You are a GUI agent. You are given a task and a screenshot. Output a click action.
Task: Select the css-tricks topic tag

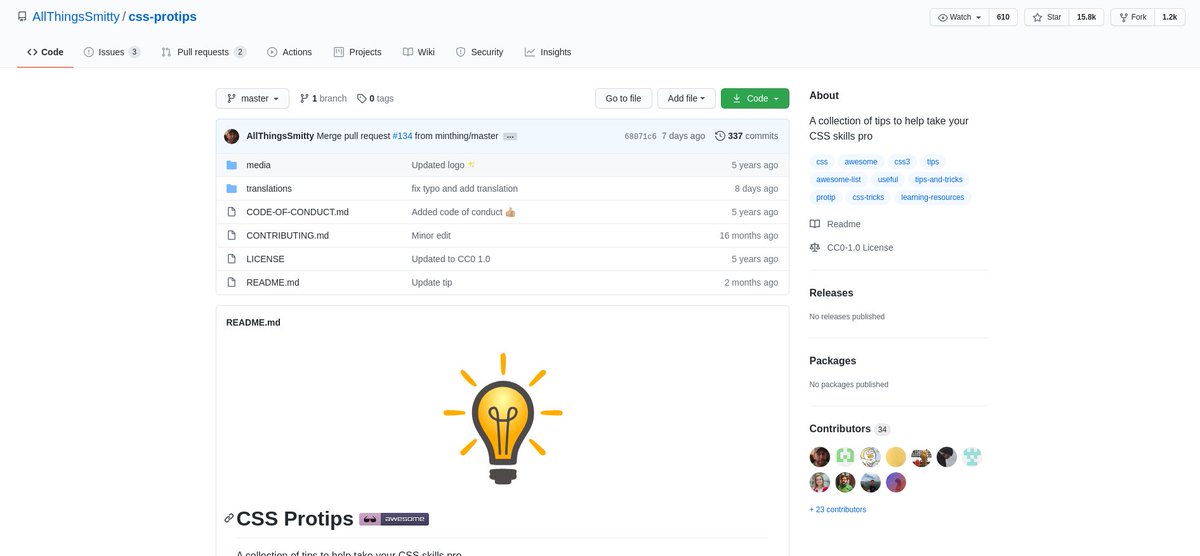(x=868, y=197)
